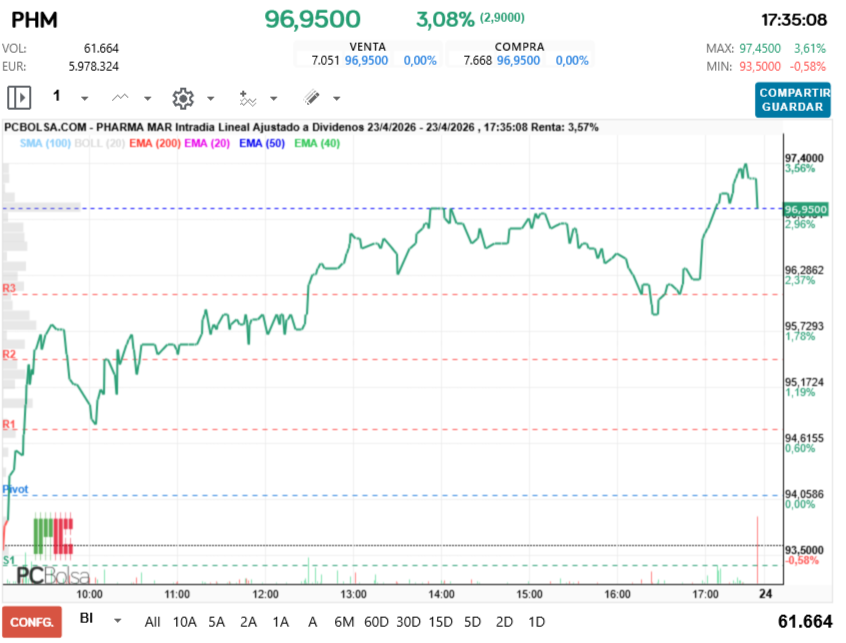Open the CONFG. settings button

[x=32, y=621]
